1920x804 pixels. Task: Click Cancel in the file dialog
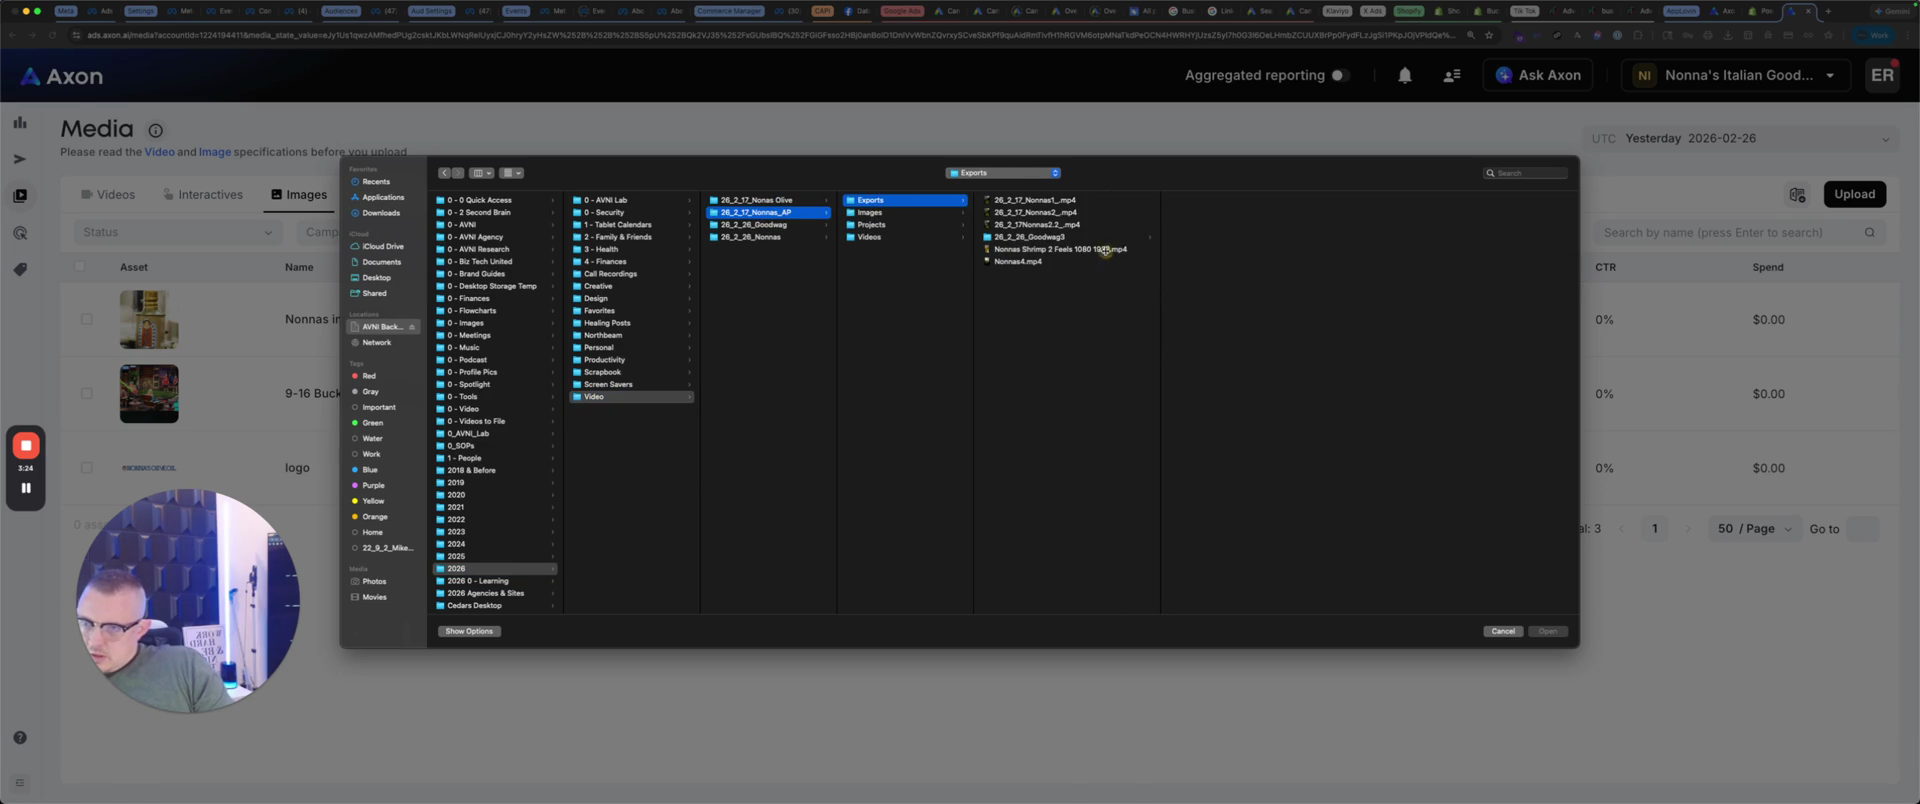click(x=1502, y=631)
